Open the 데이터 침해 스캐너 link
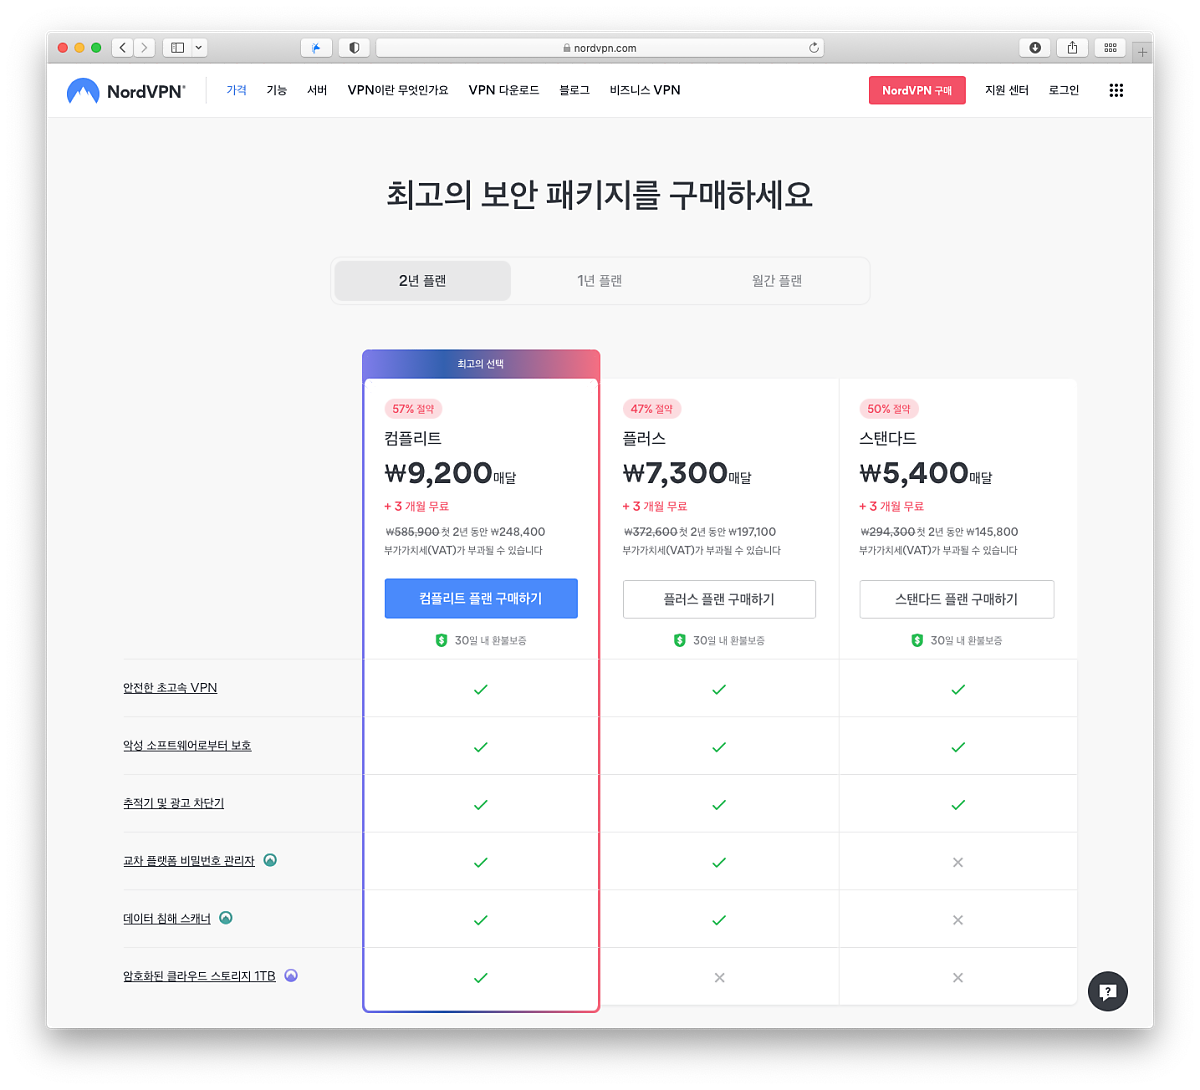Image resolution: width=1200 pixels, height=1090 pixels. [167, 918]
